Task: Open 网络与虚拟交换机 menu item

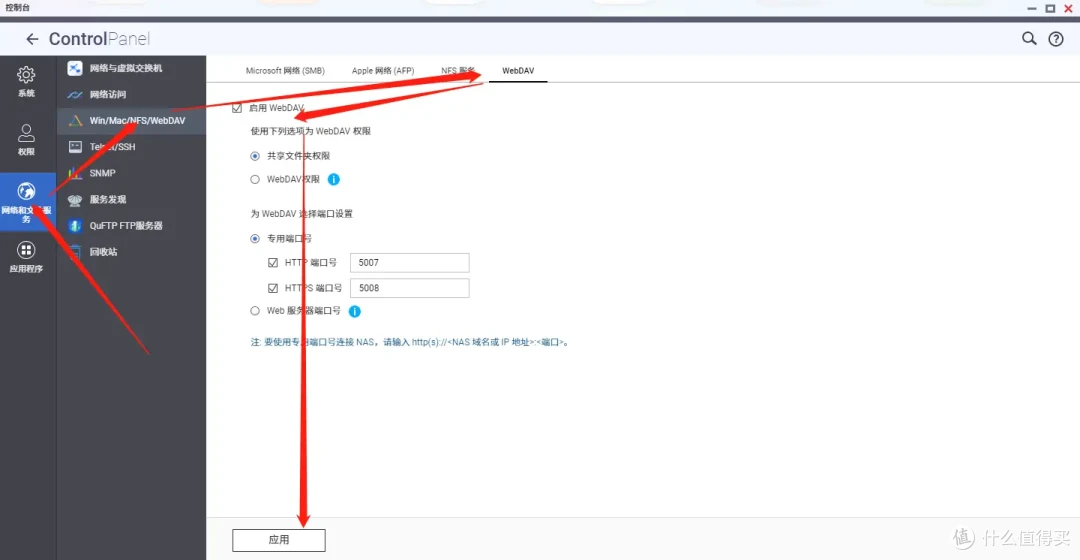Action: tap(132, 68)
